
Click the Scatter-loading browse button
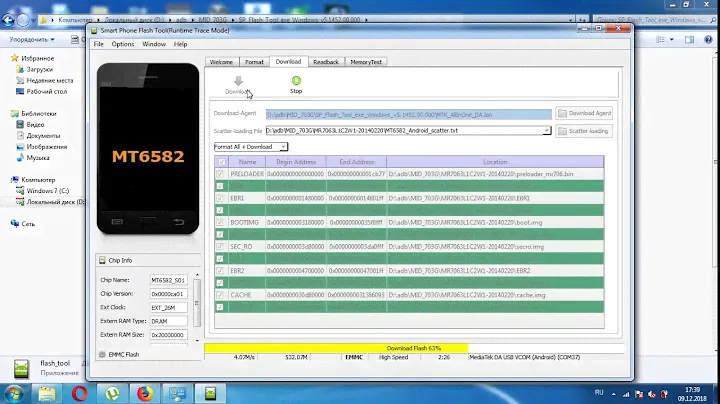pyautogui.click(x=584, y=131)
